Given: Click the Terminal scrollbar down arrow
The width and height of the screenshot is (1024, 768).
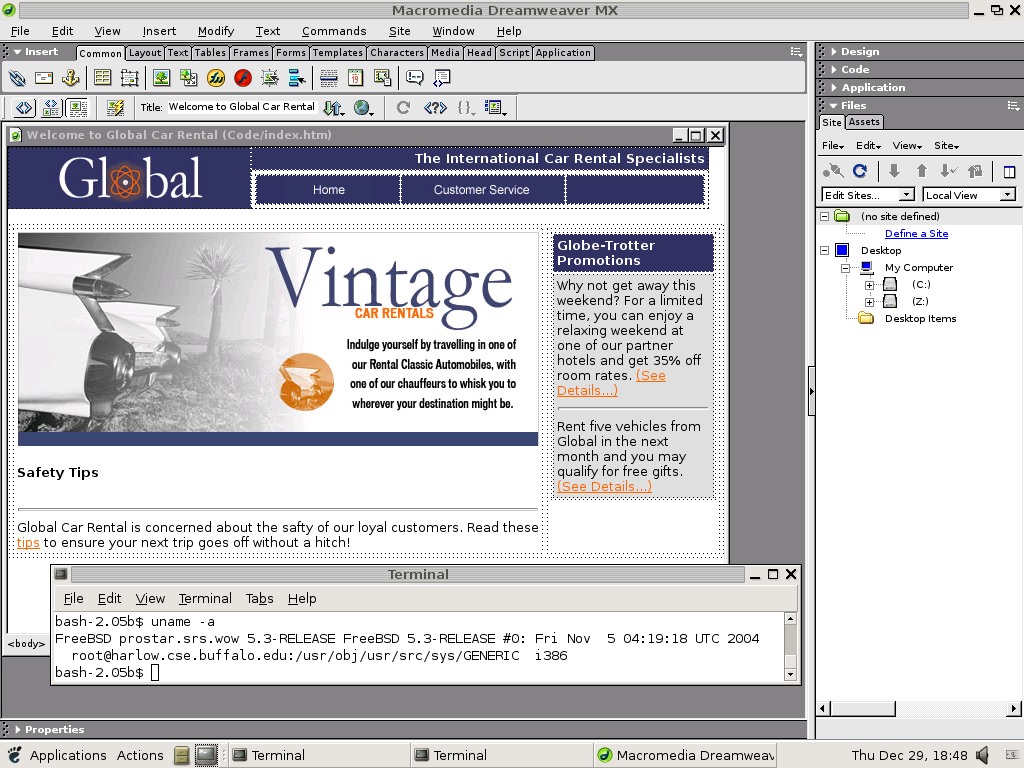Looking at the screenshot, I should [790, 675].
